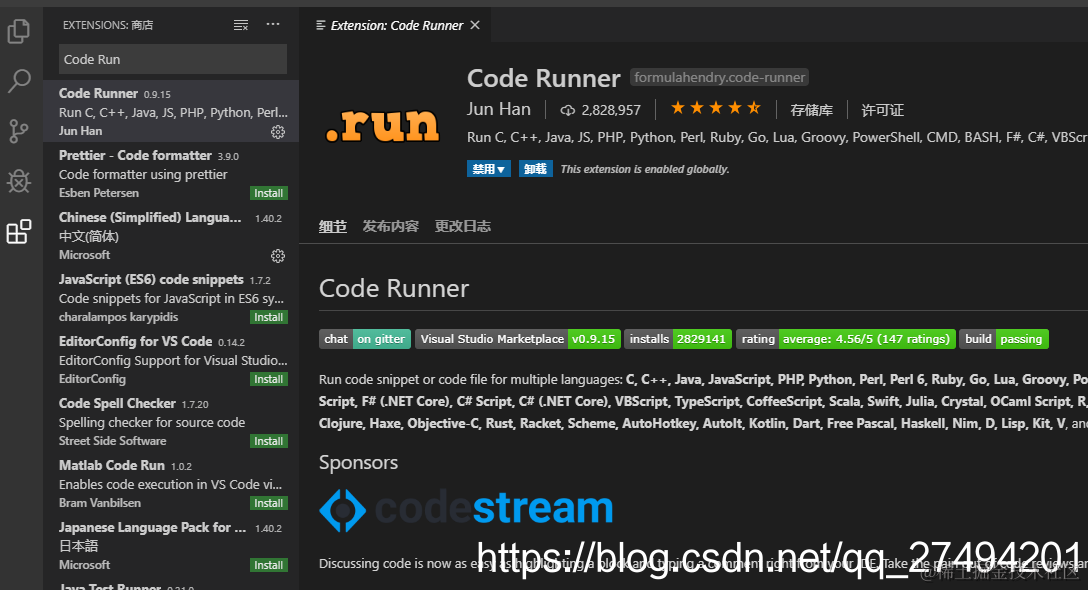Click the manage gear for Chinese (Simplified) Language
This screenshot has height=590, width=1088.
pos(278,256)
